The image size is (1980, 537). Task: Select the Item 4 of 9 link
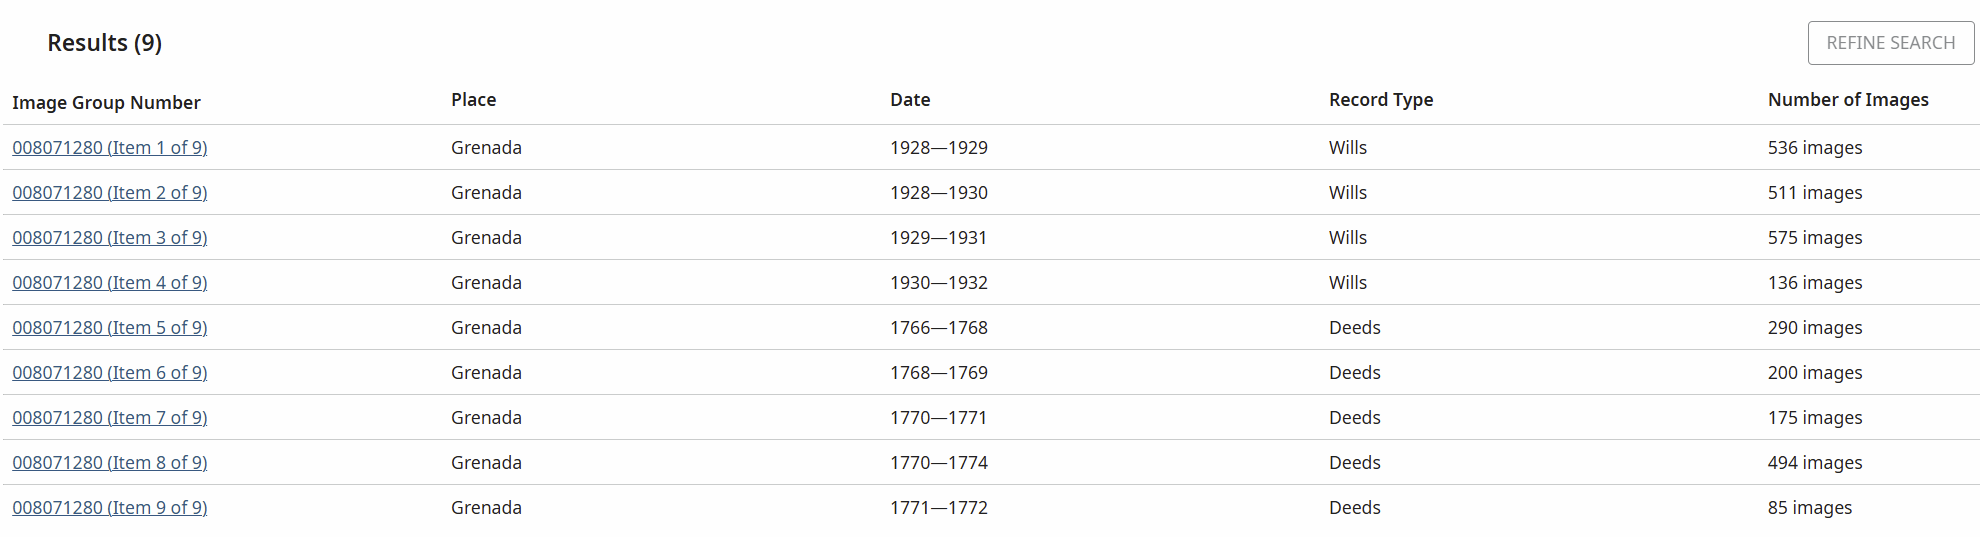point(110,283)
